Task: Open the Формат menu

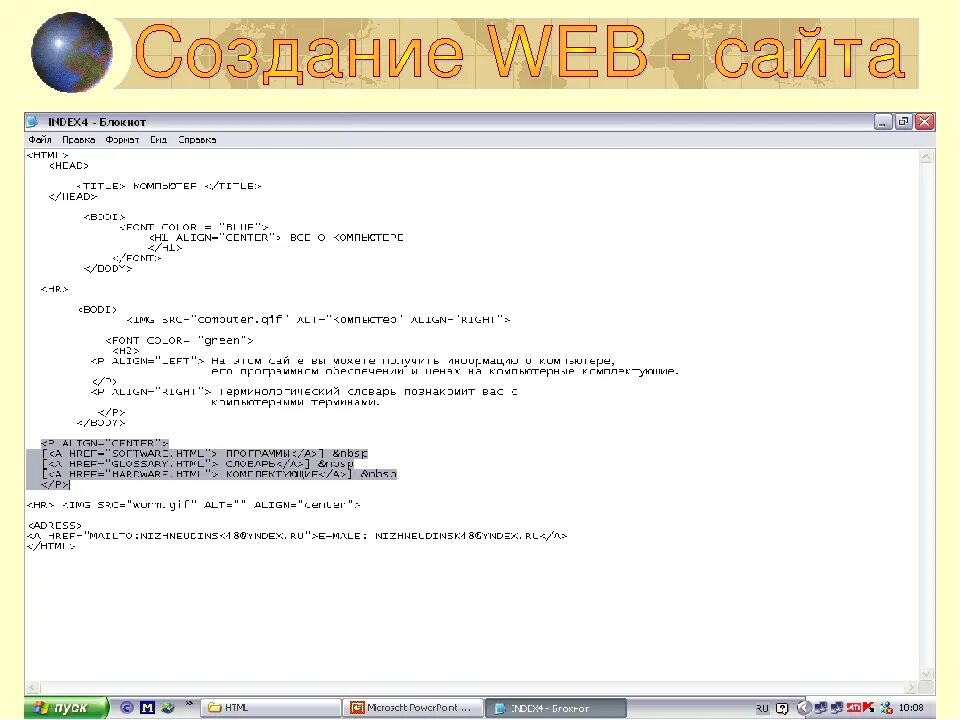Action: 122,140
